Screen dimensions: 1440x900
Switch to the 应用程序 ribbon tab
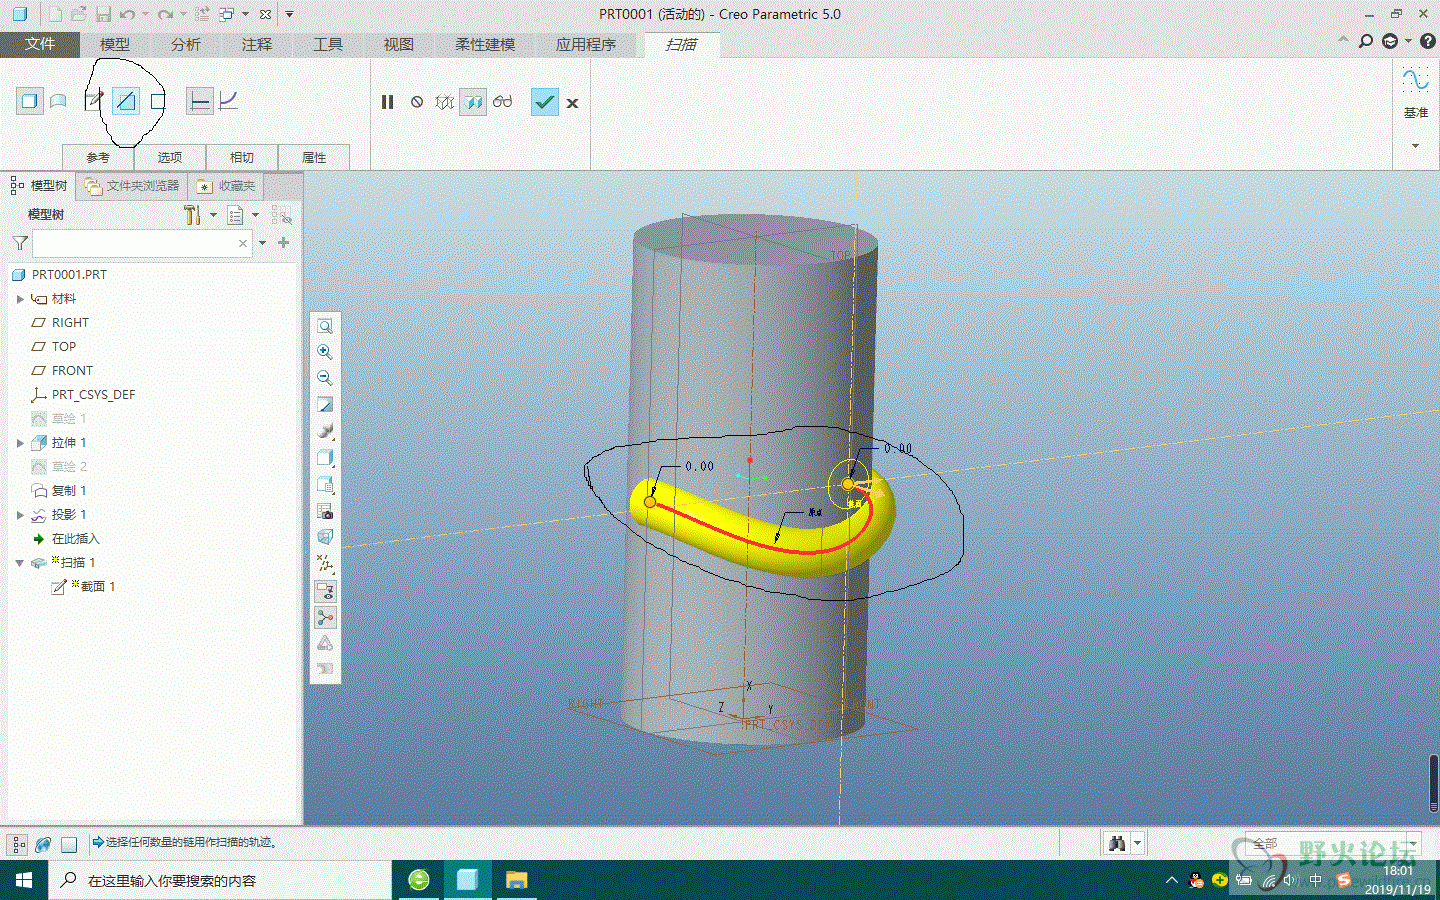[x=586, y=44]
